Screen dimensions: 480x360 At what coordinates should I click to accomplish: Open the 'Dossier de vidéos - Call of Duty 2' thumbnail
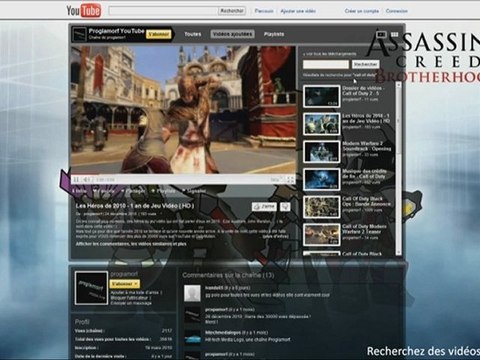(x=321, y=96)
